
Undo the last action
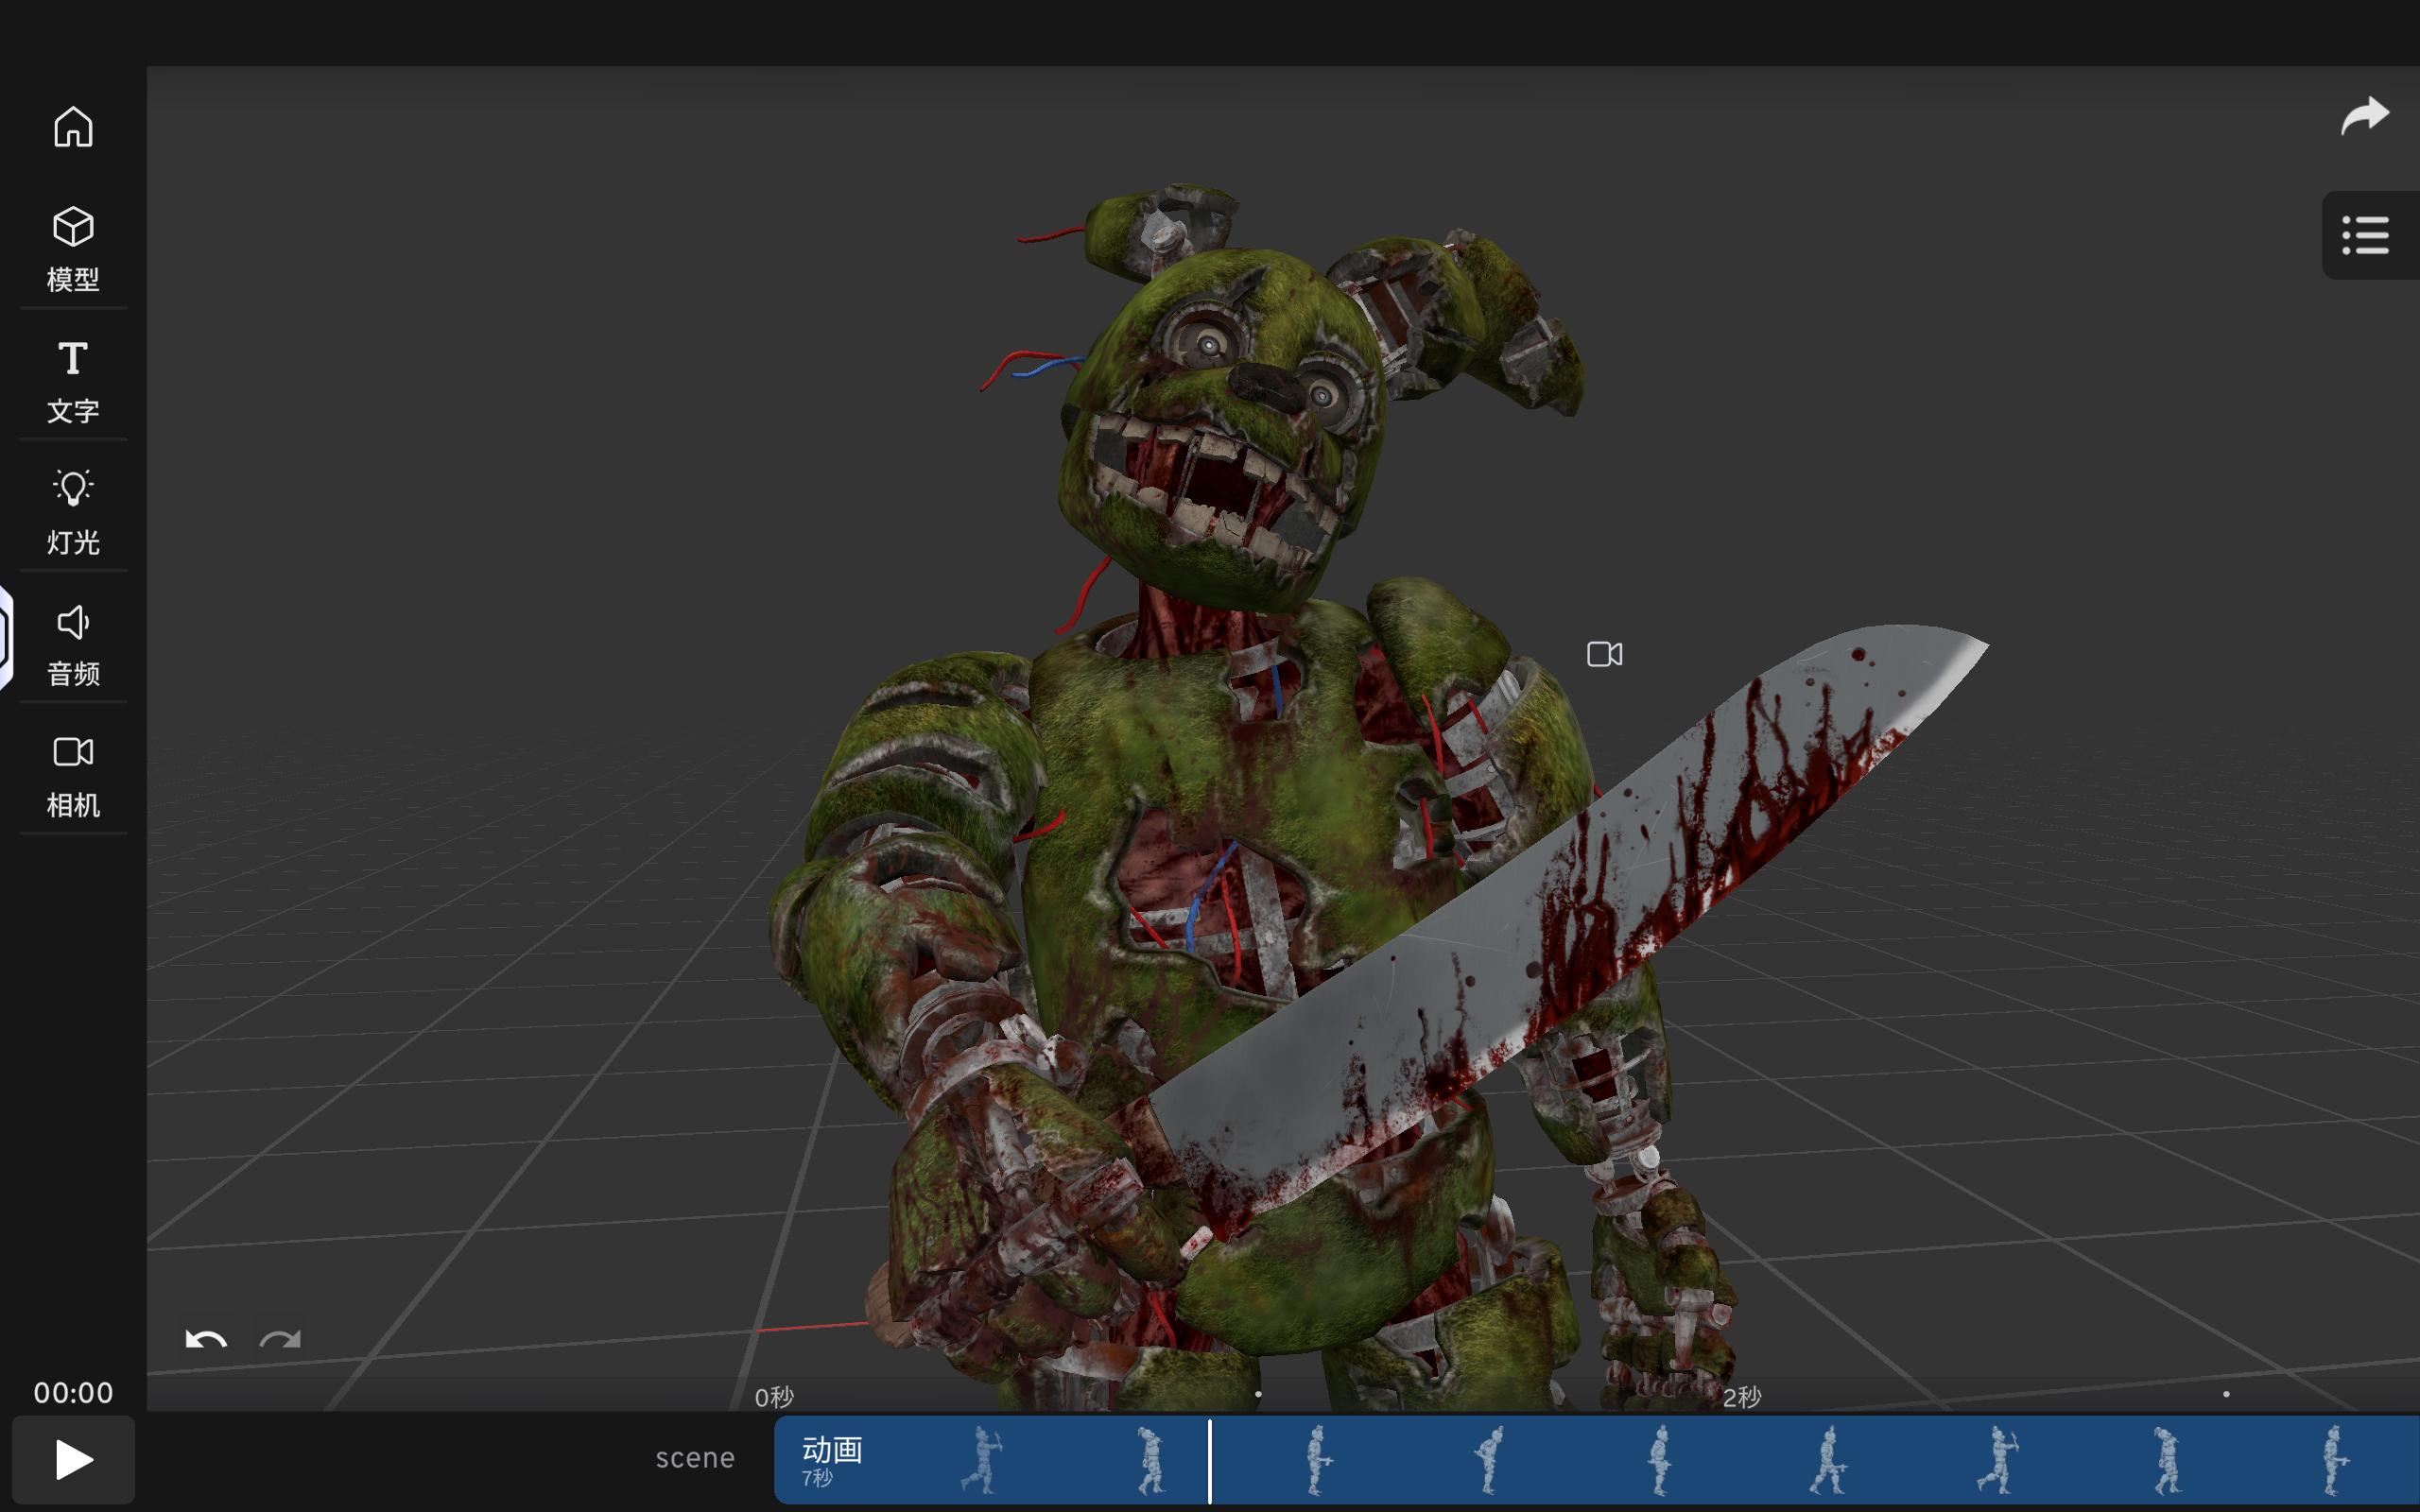pos(206,1339)
